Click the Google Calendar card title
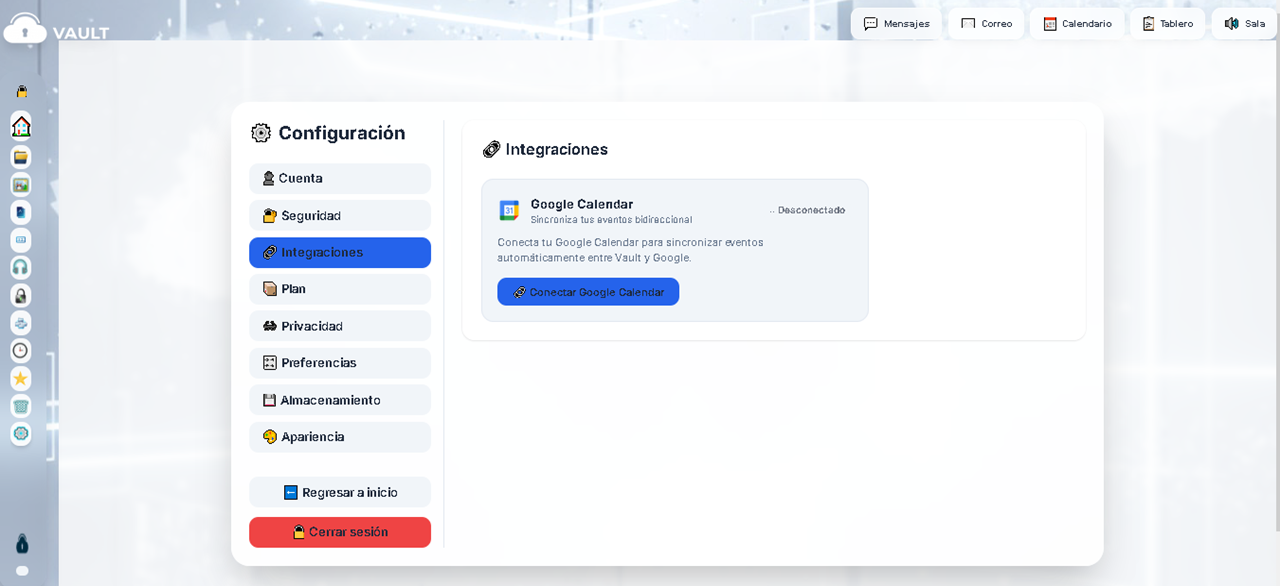 click(x=582, y=204)
